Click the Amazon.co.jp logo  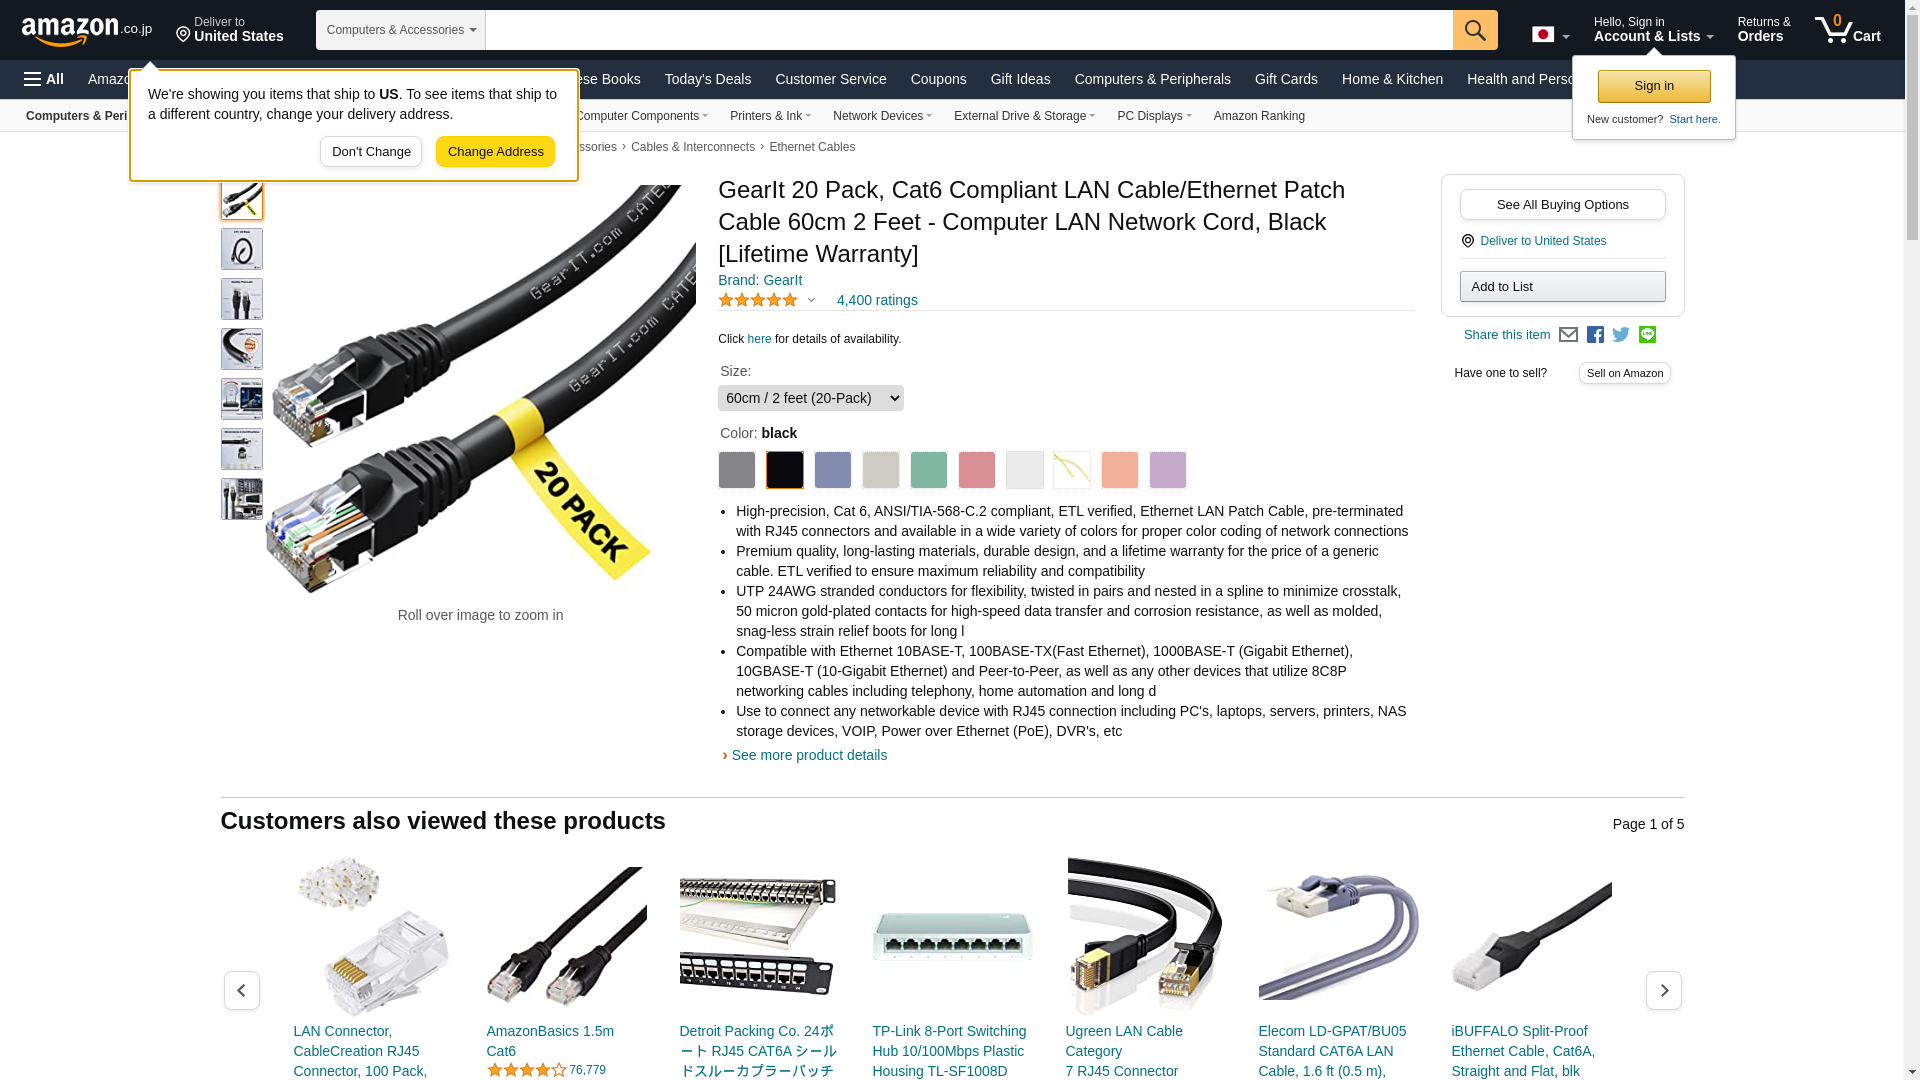coord(87,31)
